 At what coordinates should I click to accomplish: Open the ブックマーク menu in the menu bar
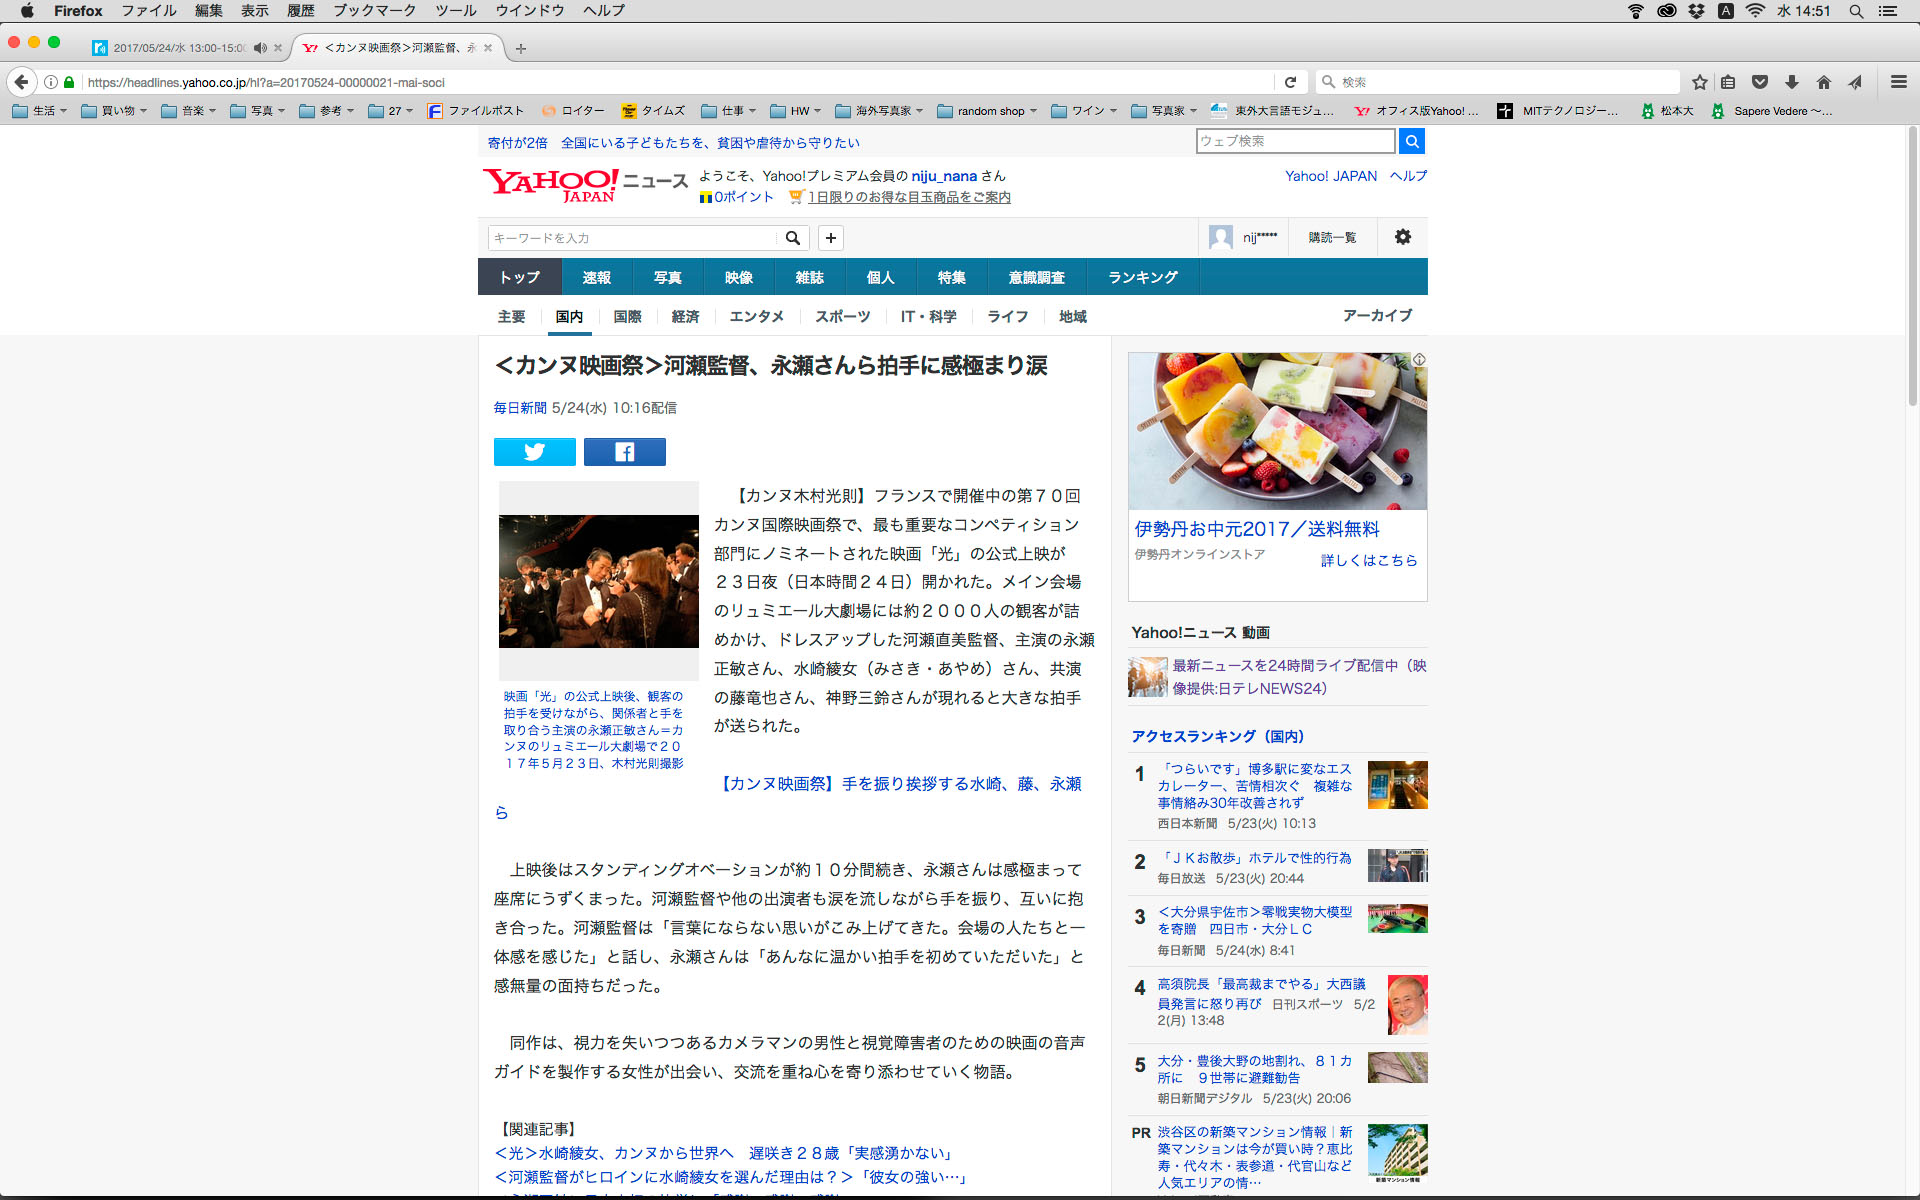point(374,11)
